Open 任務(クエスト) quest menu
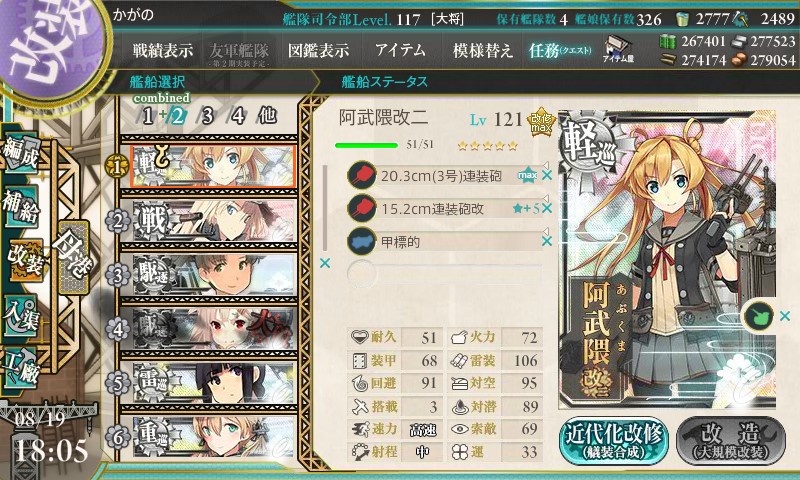 point(560,50)
